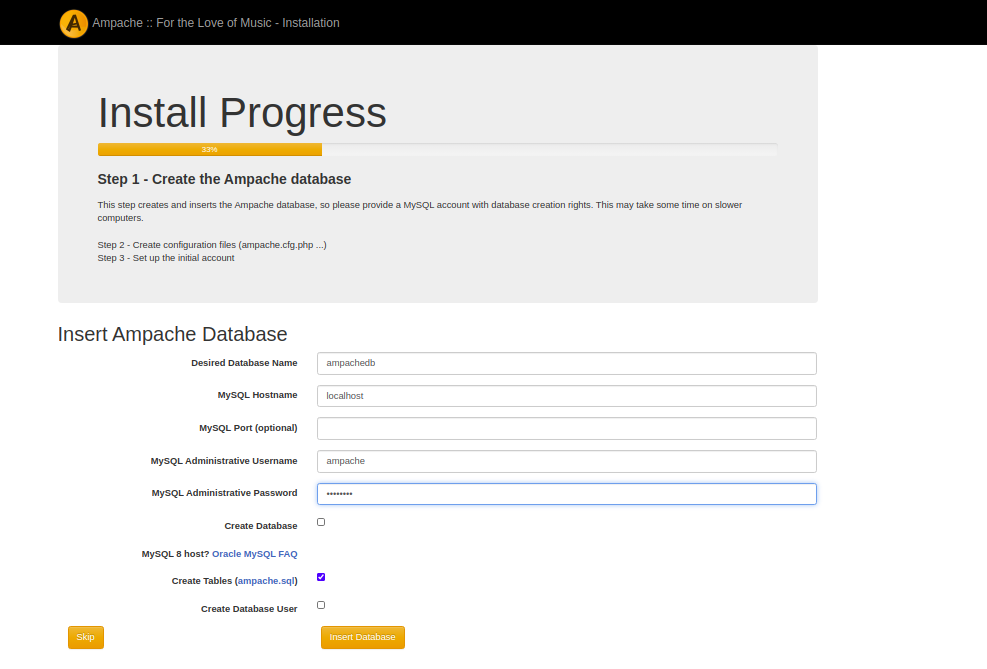987x669 pixels.
Task: Focus the MySQL Administrative Password field
Action: [567, 494]
